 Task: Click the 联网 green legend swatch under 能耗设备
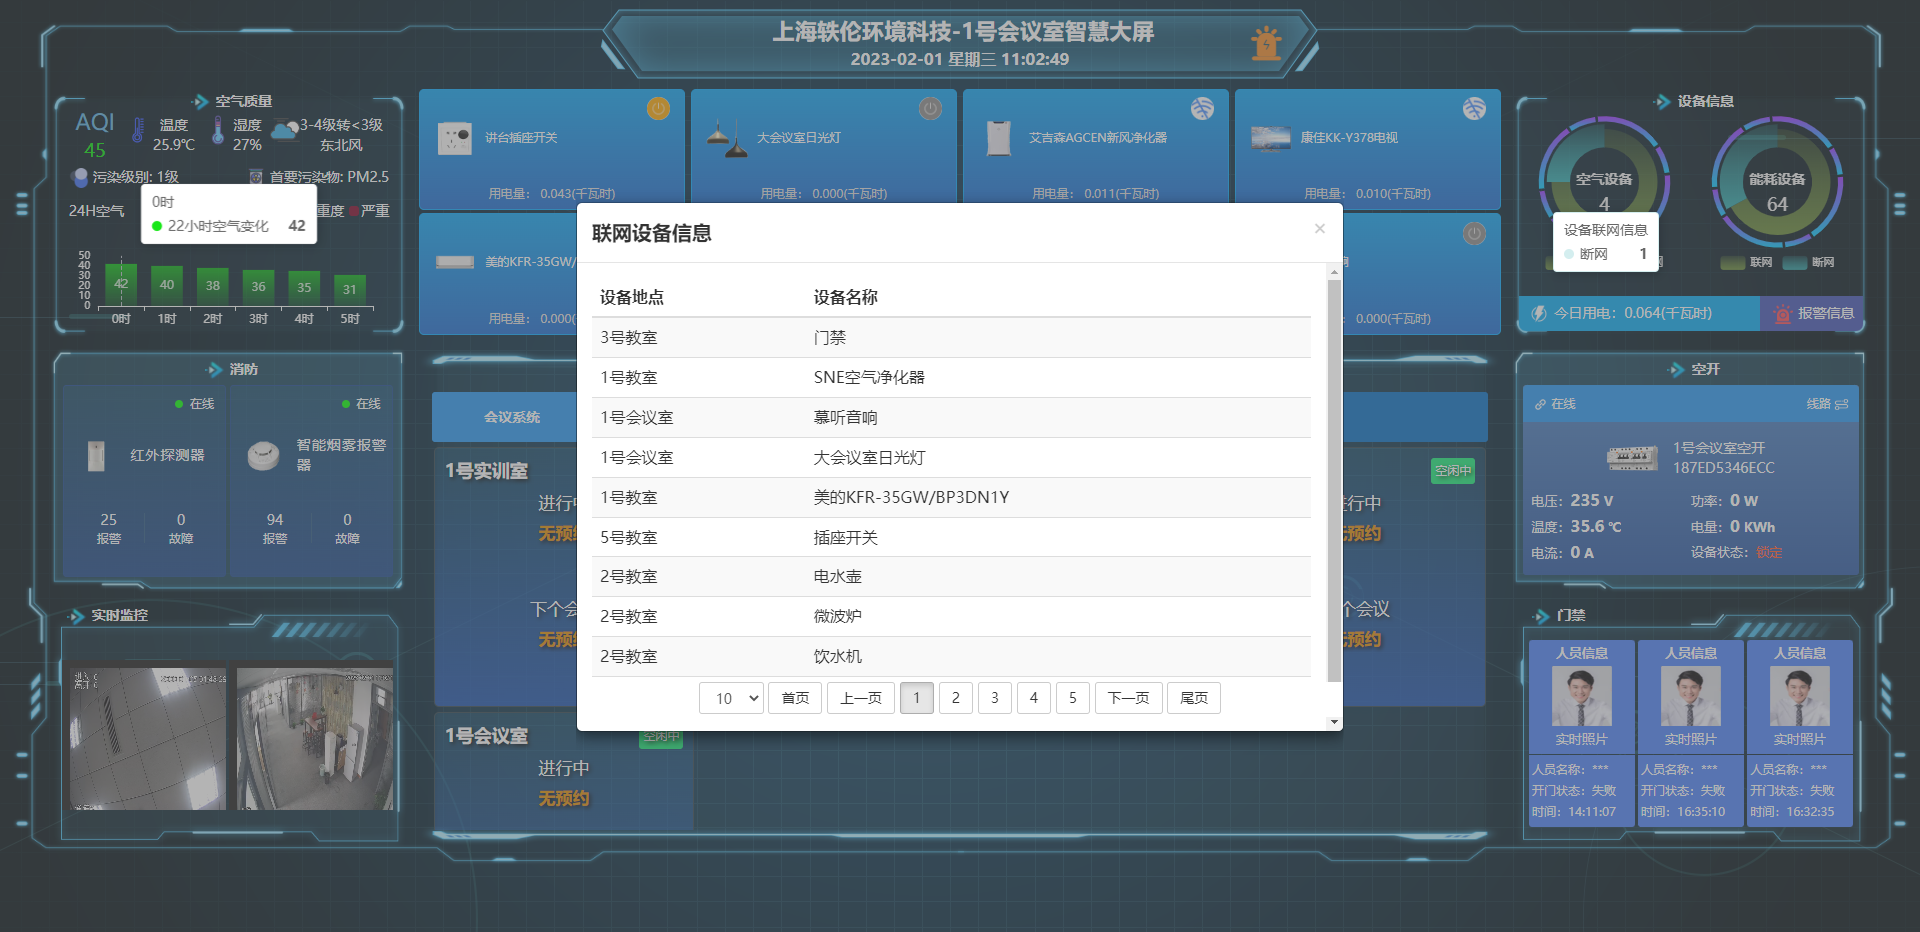[x=1733, y=262]
